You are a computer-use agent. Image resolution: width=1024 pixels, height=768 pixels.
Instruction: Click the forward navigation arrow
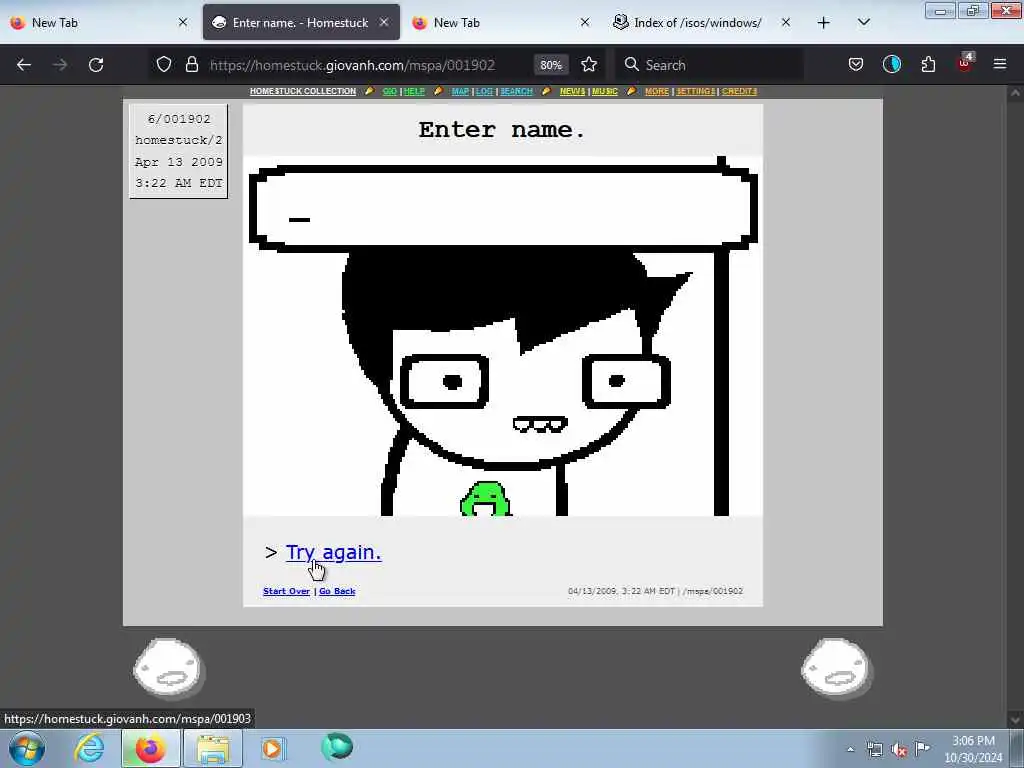click(x=60, y=65)
